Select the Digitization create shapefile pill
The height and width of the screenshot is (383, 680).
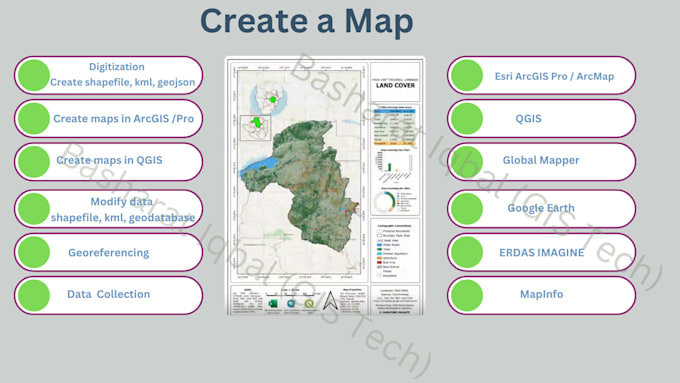point(108,75)
